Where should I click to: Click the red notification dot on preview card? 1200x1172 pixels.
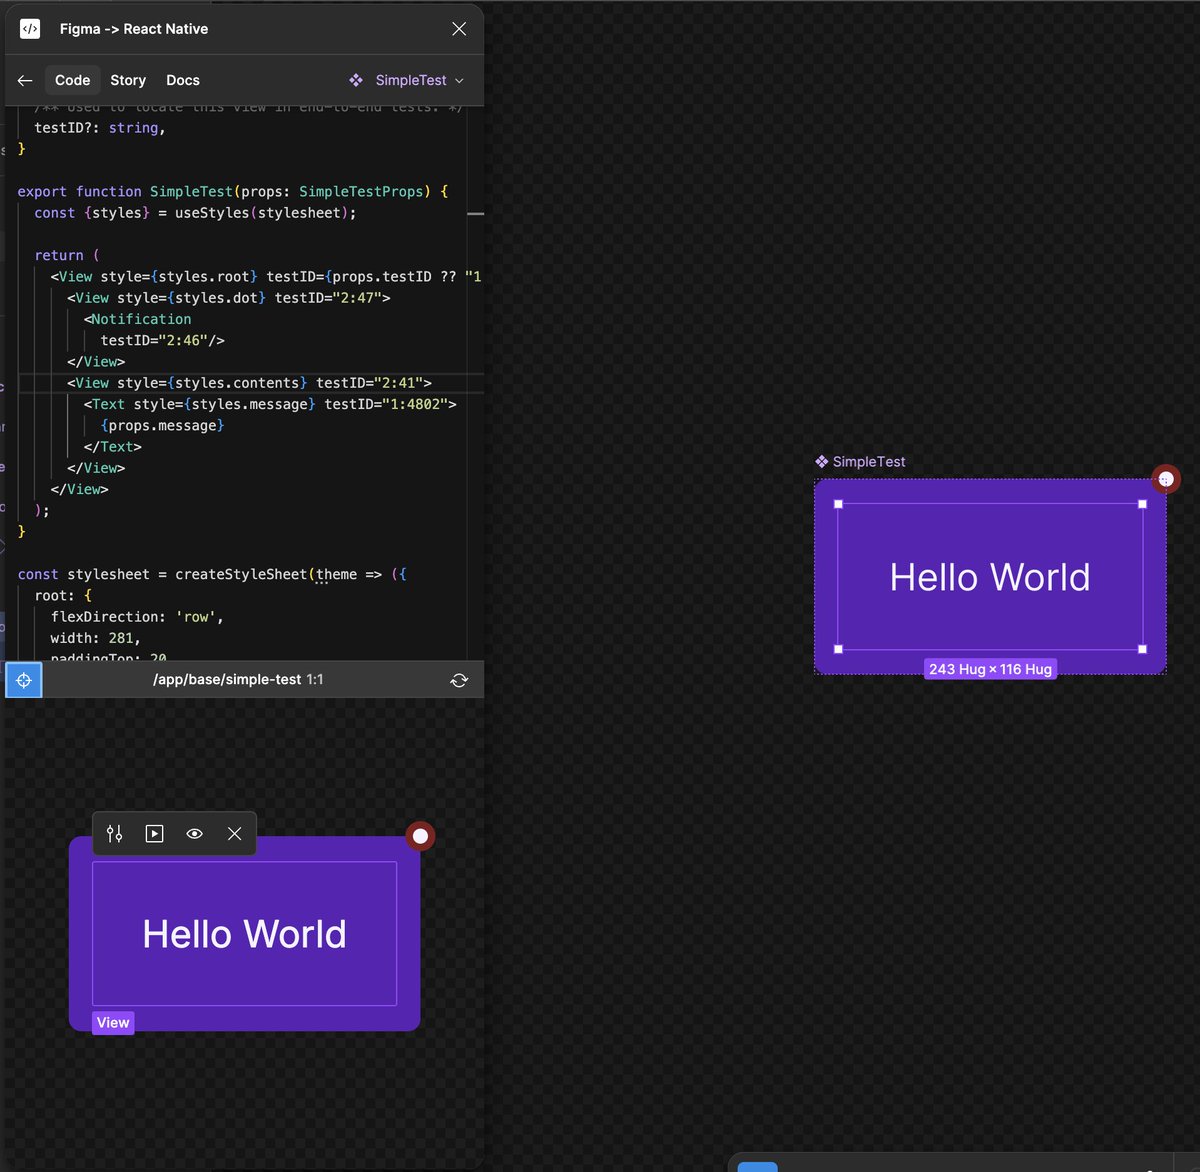coord(421,836)
